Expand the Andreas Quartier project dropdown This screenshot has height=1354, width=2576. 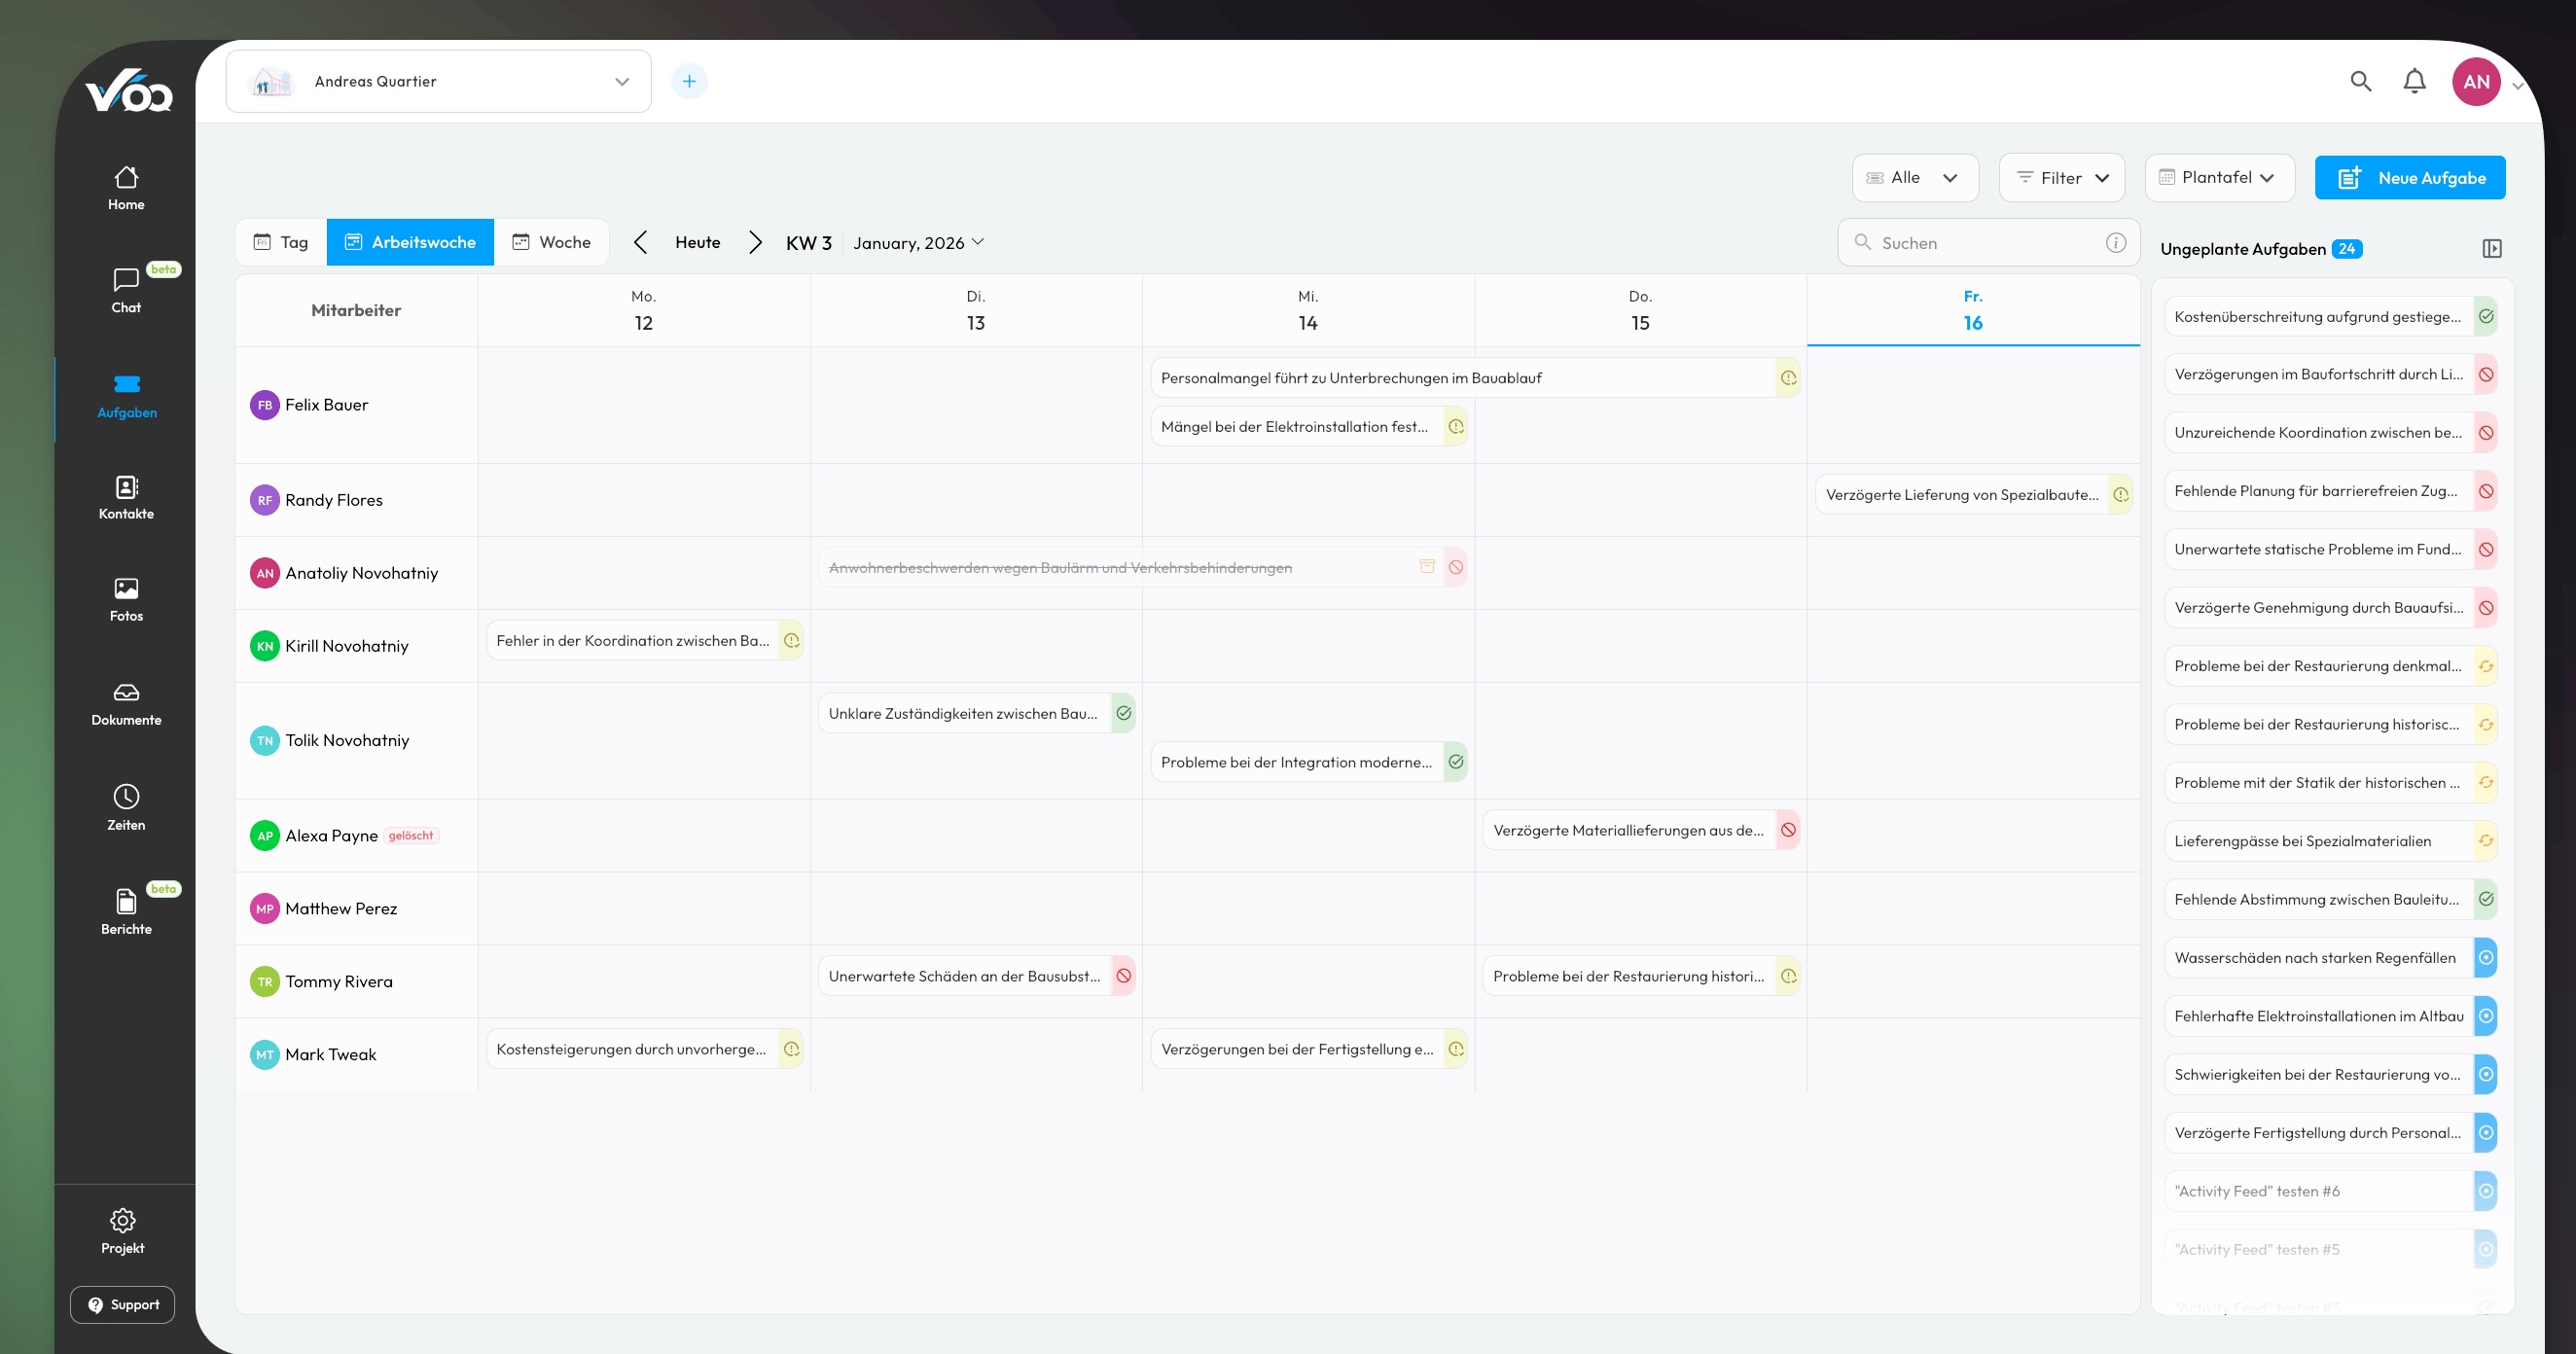pos(622,82)
